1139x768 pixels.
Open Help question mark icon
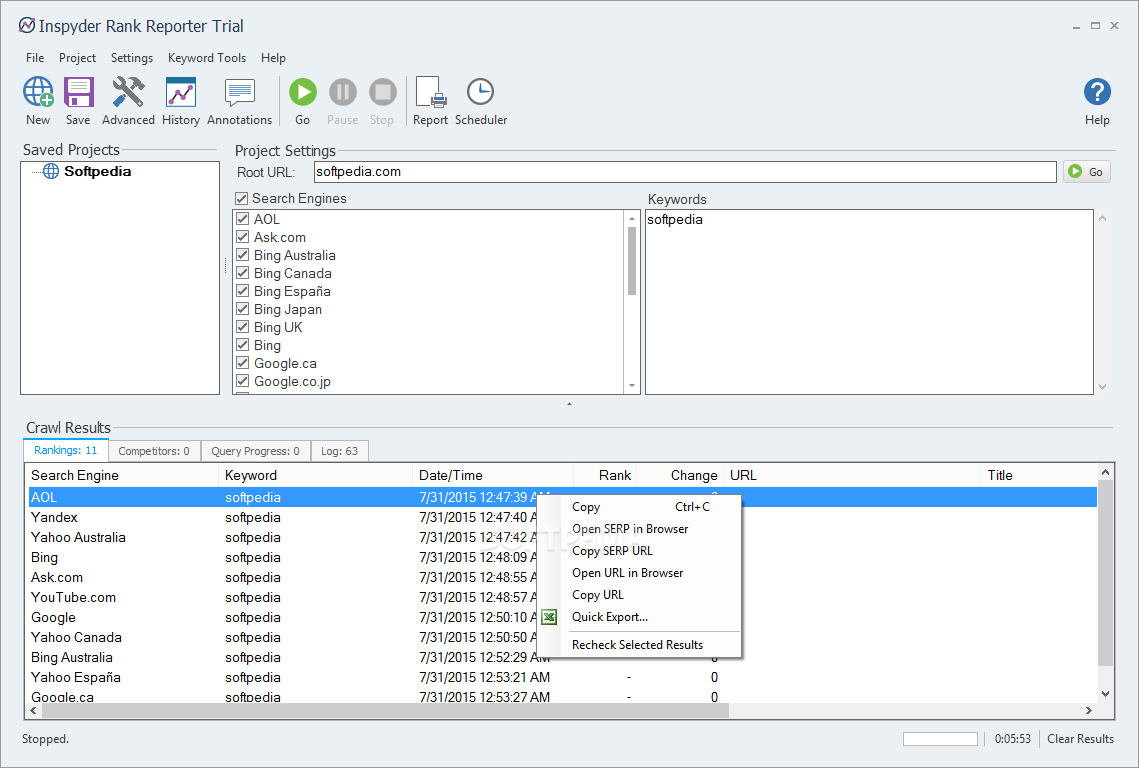1097,92
